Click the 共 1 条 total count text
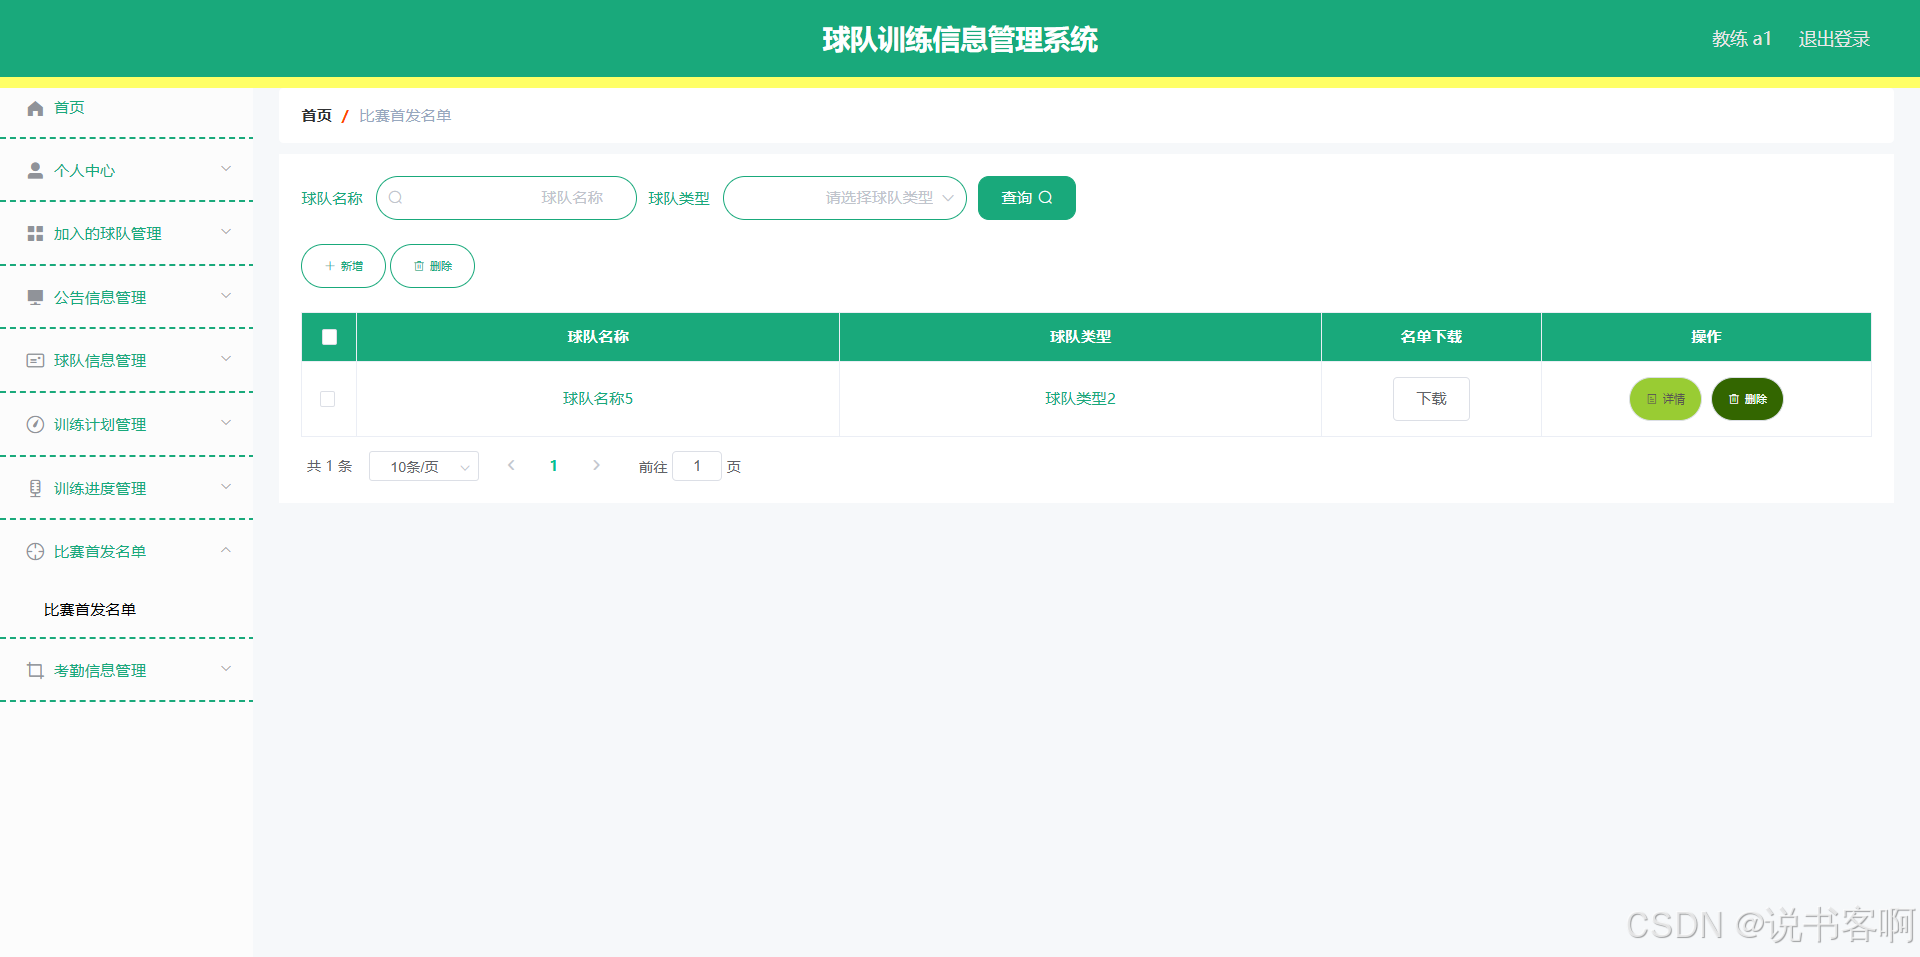 point(330,466)
